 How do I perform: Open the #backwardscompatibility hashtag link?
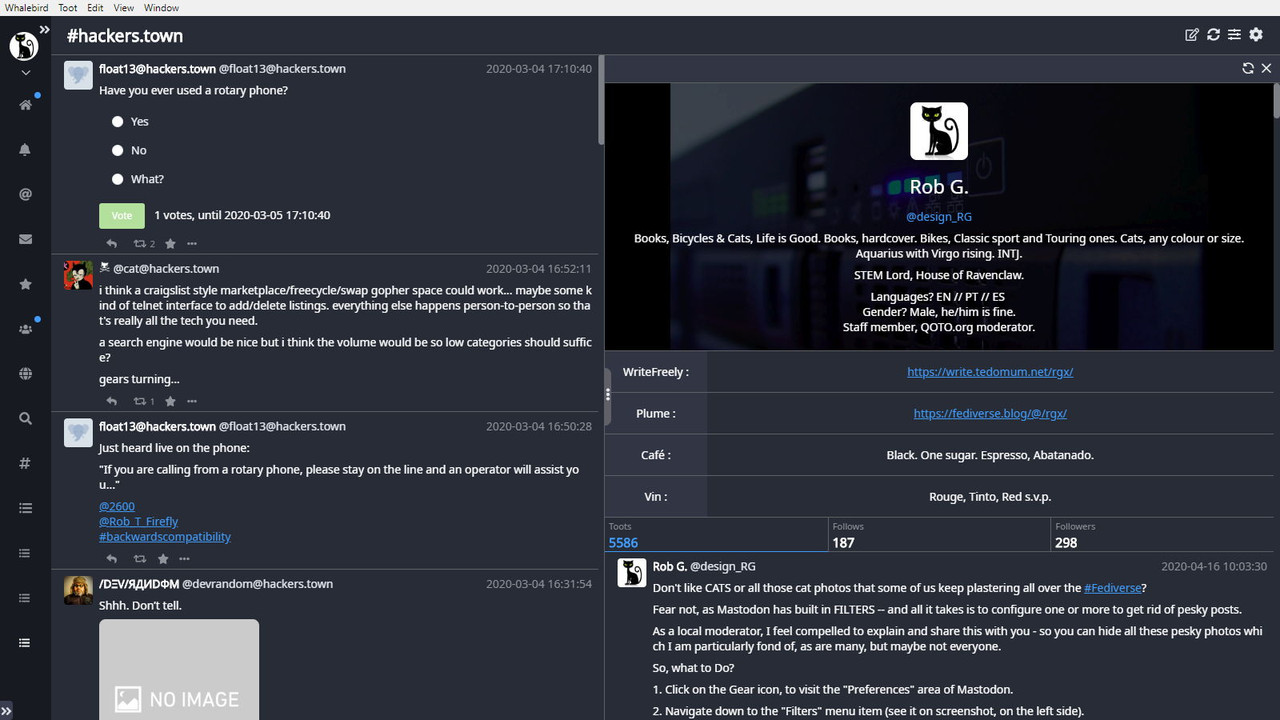pyautogui.click(x=165, y=536)
